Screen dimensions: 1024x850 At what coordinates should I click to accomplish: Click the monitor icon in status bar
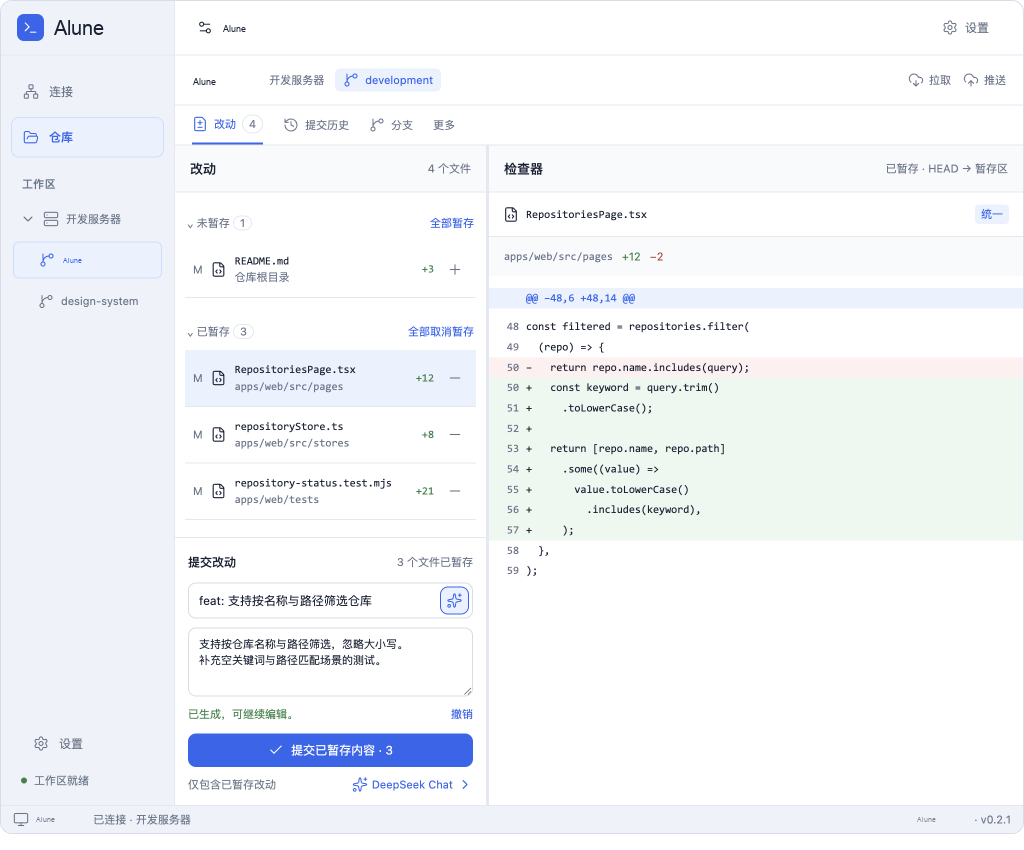(x=21, y=819)
